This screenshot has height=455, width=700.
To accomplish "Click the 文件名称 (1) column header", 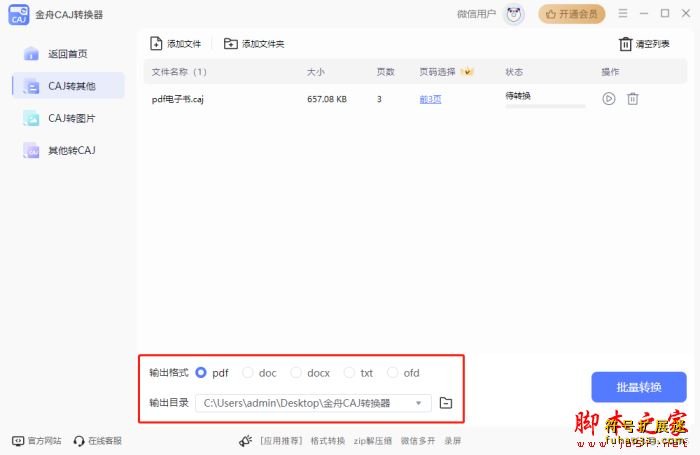I will 179,72.
